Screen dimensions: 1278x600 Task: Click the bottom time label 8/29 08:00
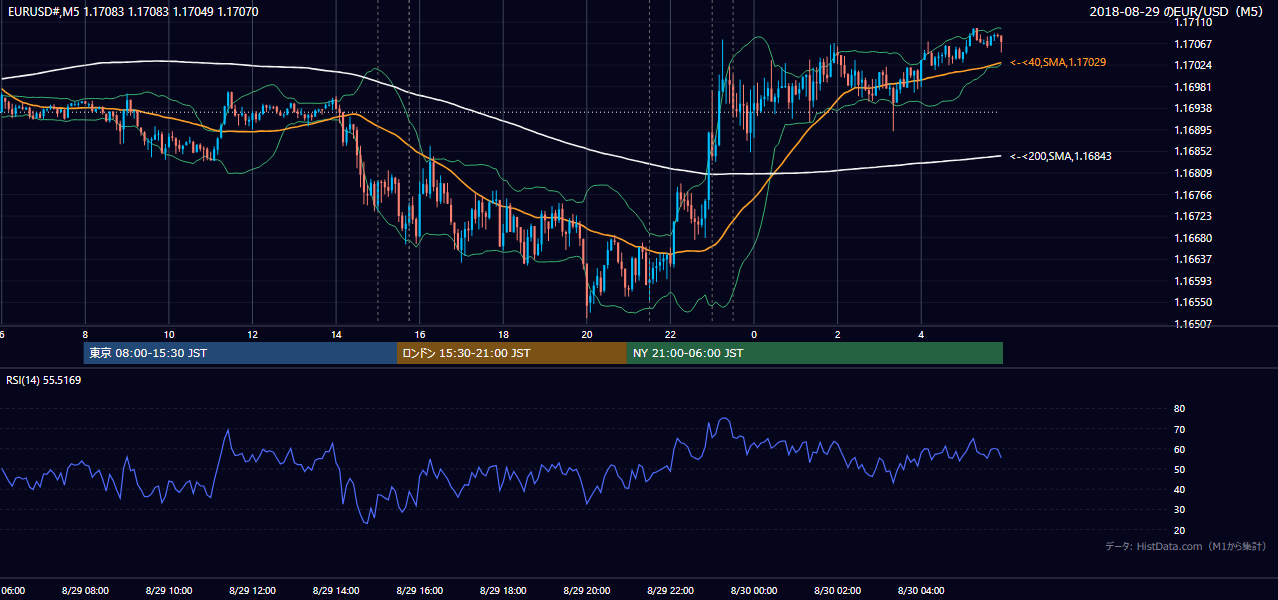tap(85, 591)
